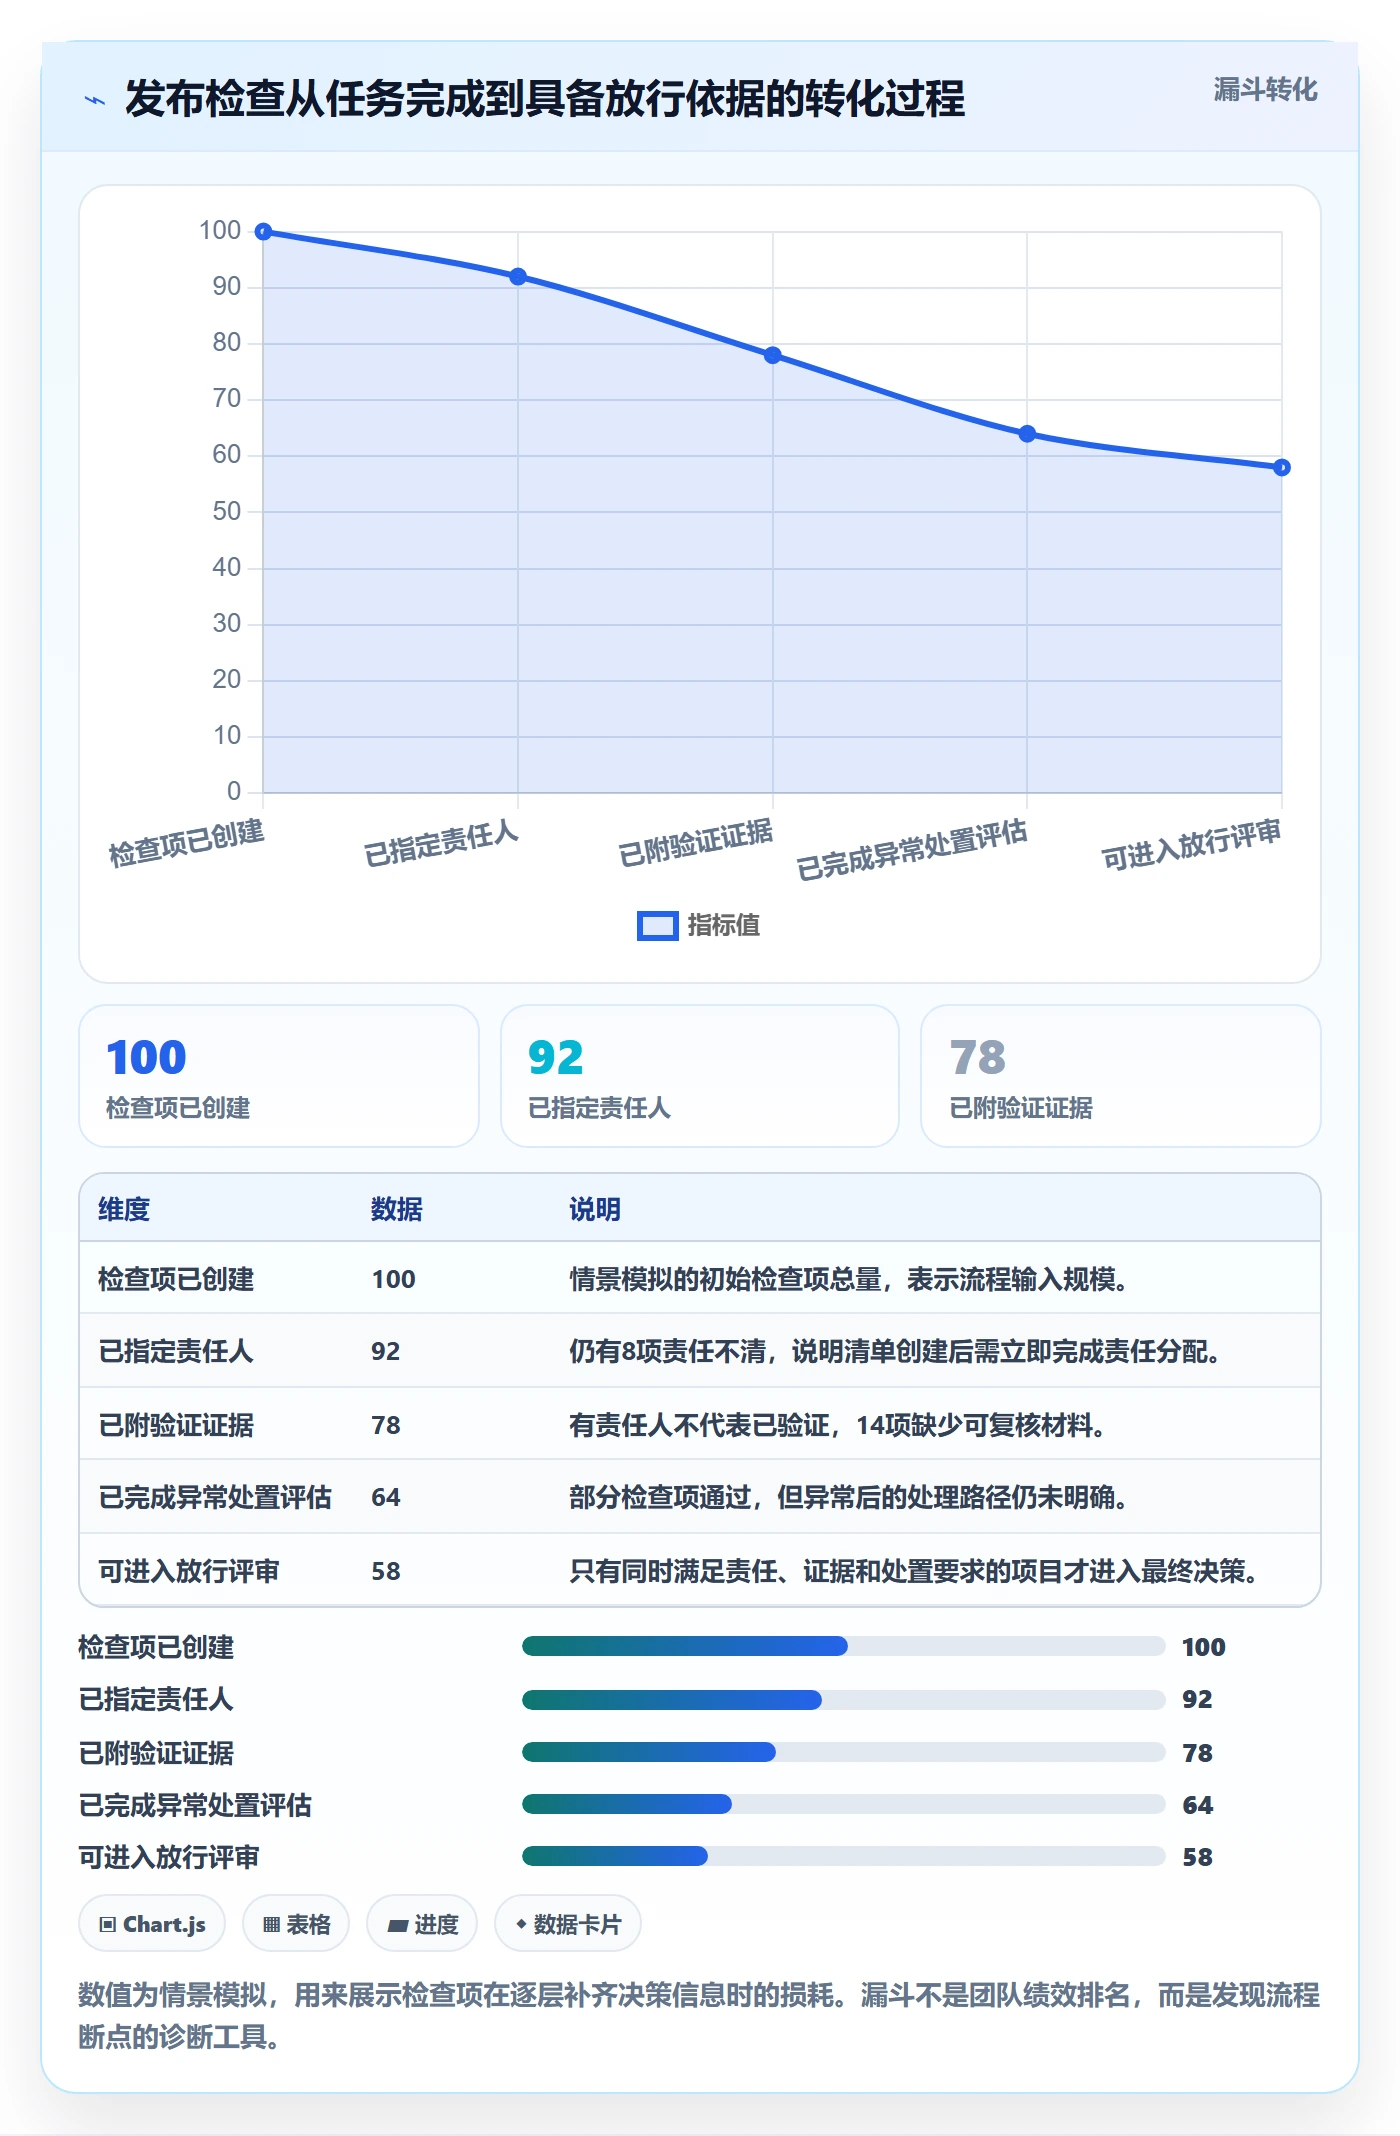1400x2136 pixels.
Task: Select table row 已指定责任人
Action: 700,1351
